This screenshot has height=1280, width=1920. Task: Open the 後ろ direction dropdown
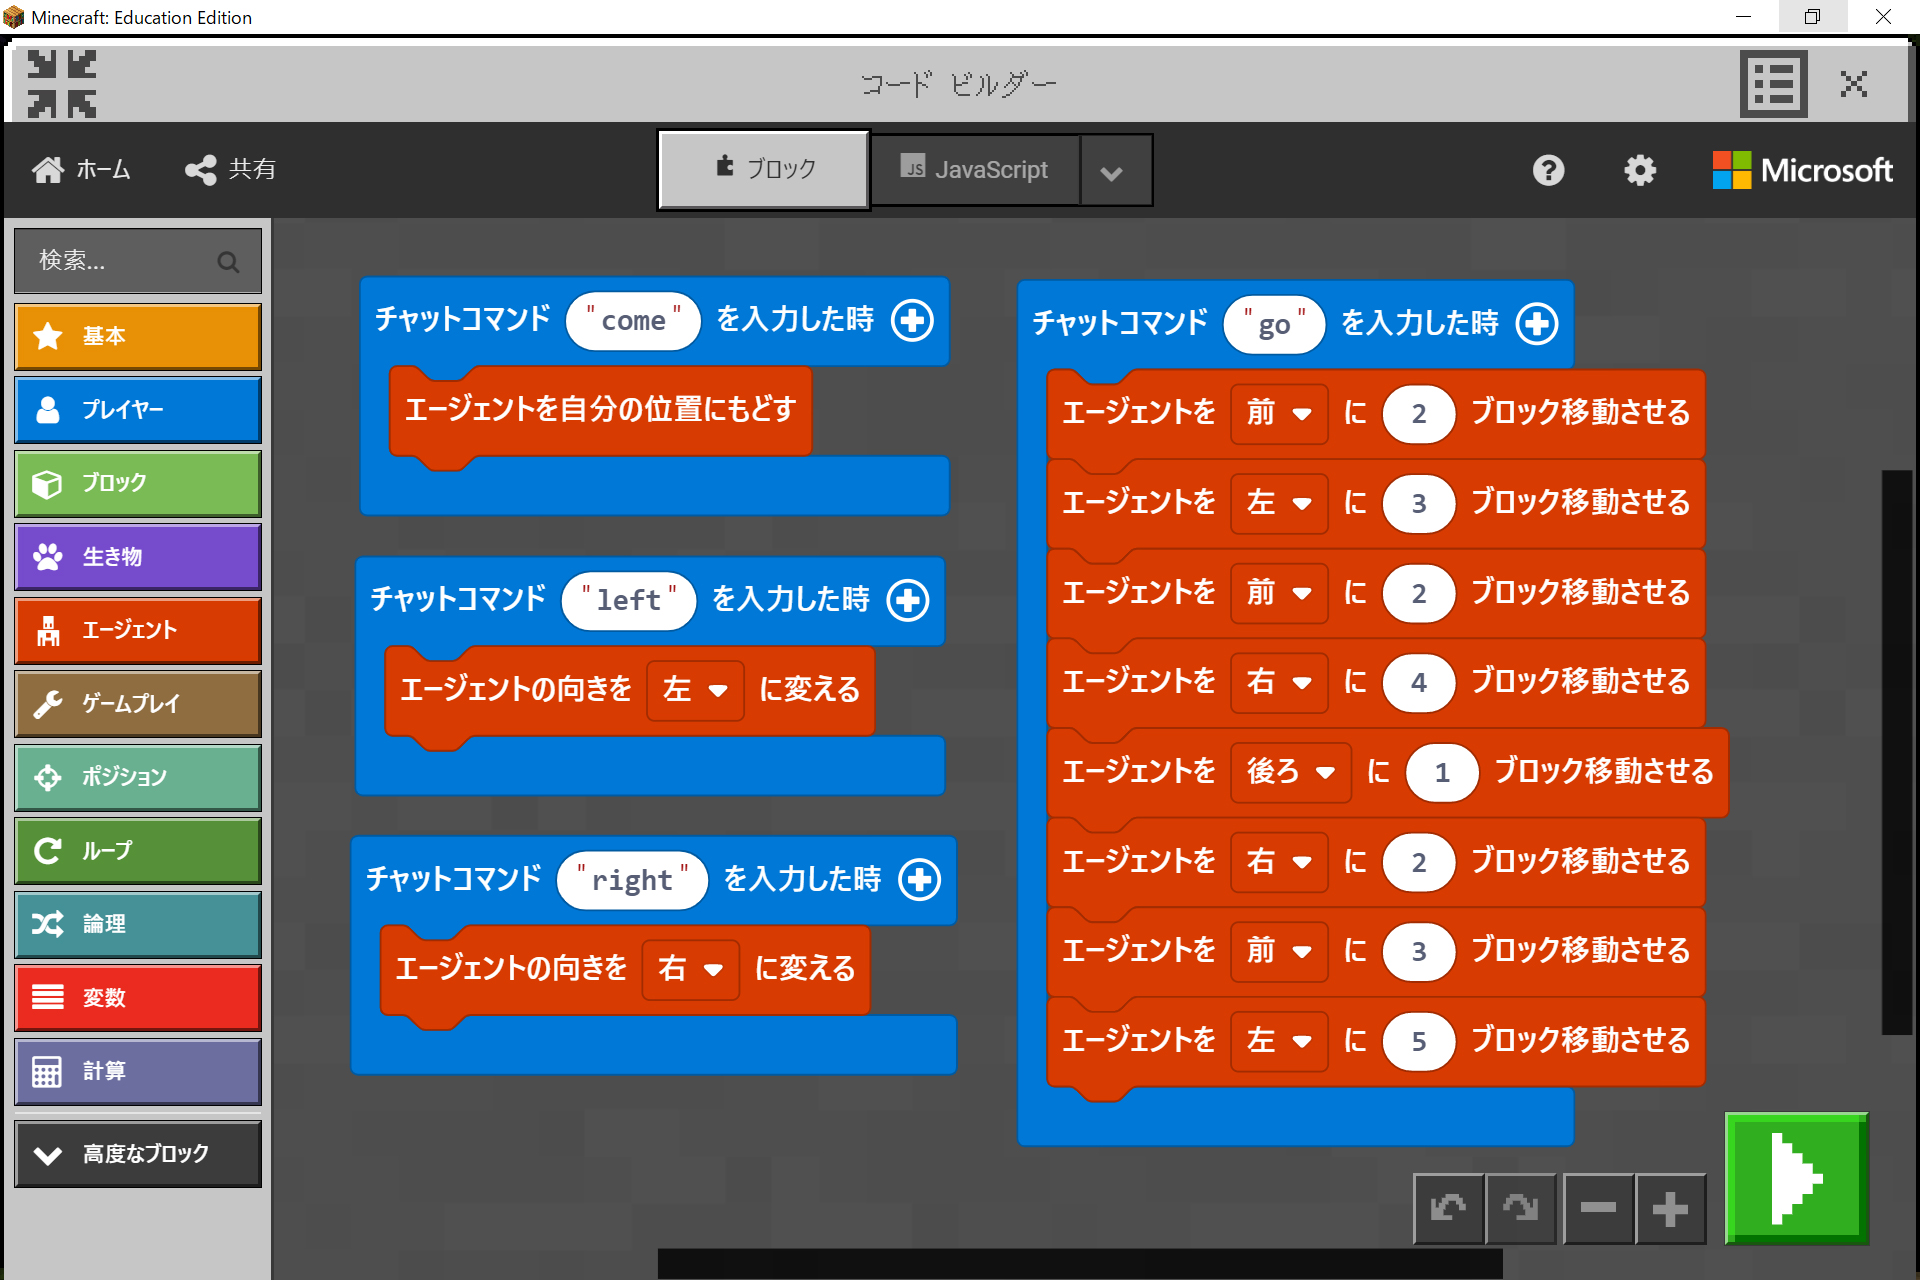coord(1290,772)
